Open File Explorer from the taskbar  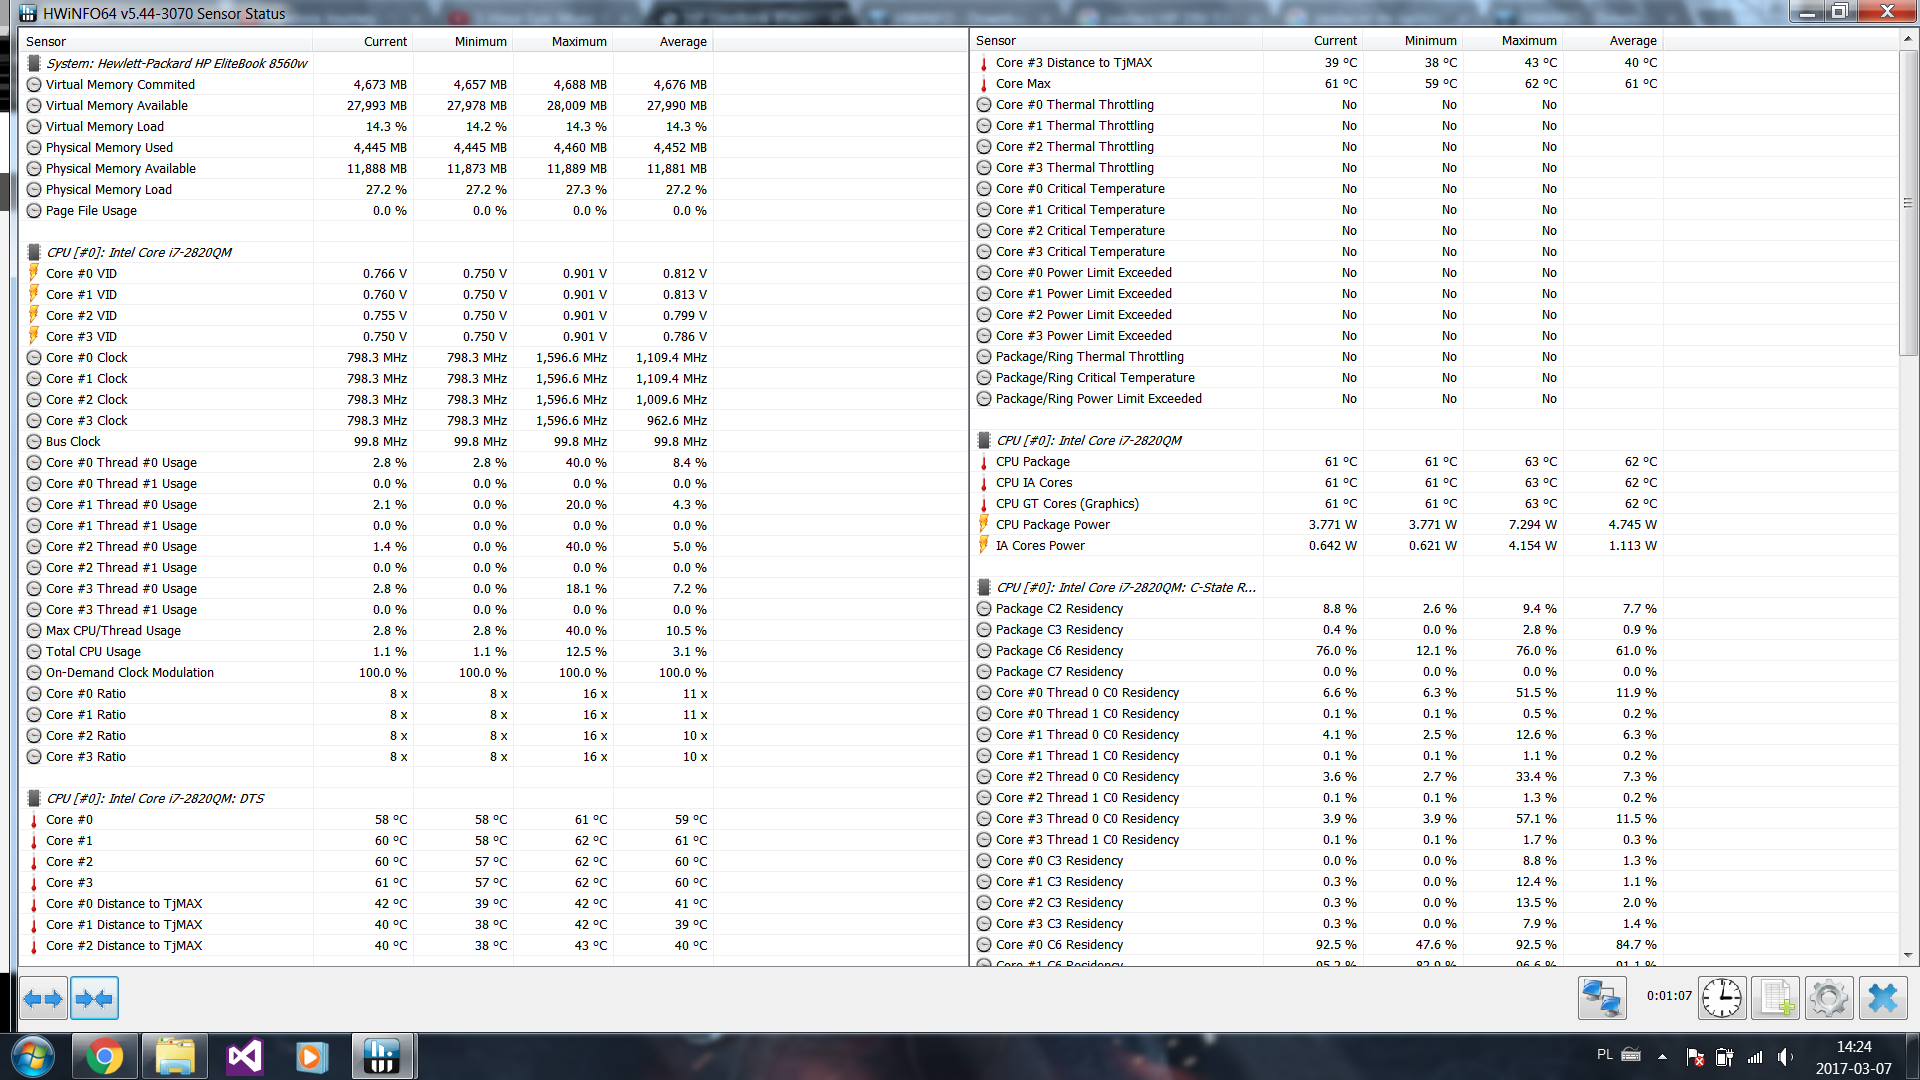pyautogui.click(x=174, y=1056)
